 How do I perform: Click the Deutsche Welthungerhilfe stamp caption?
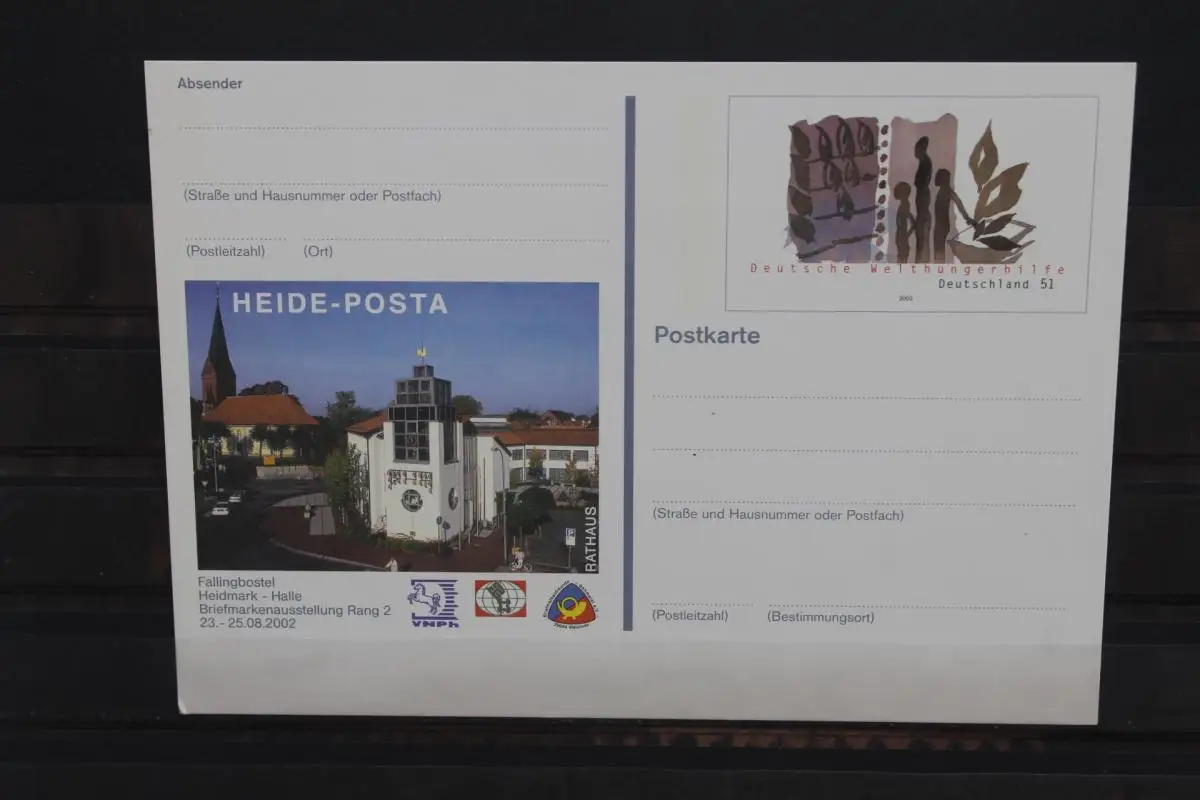pyautogui.click(x=907, y=269)
